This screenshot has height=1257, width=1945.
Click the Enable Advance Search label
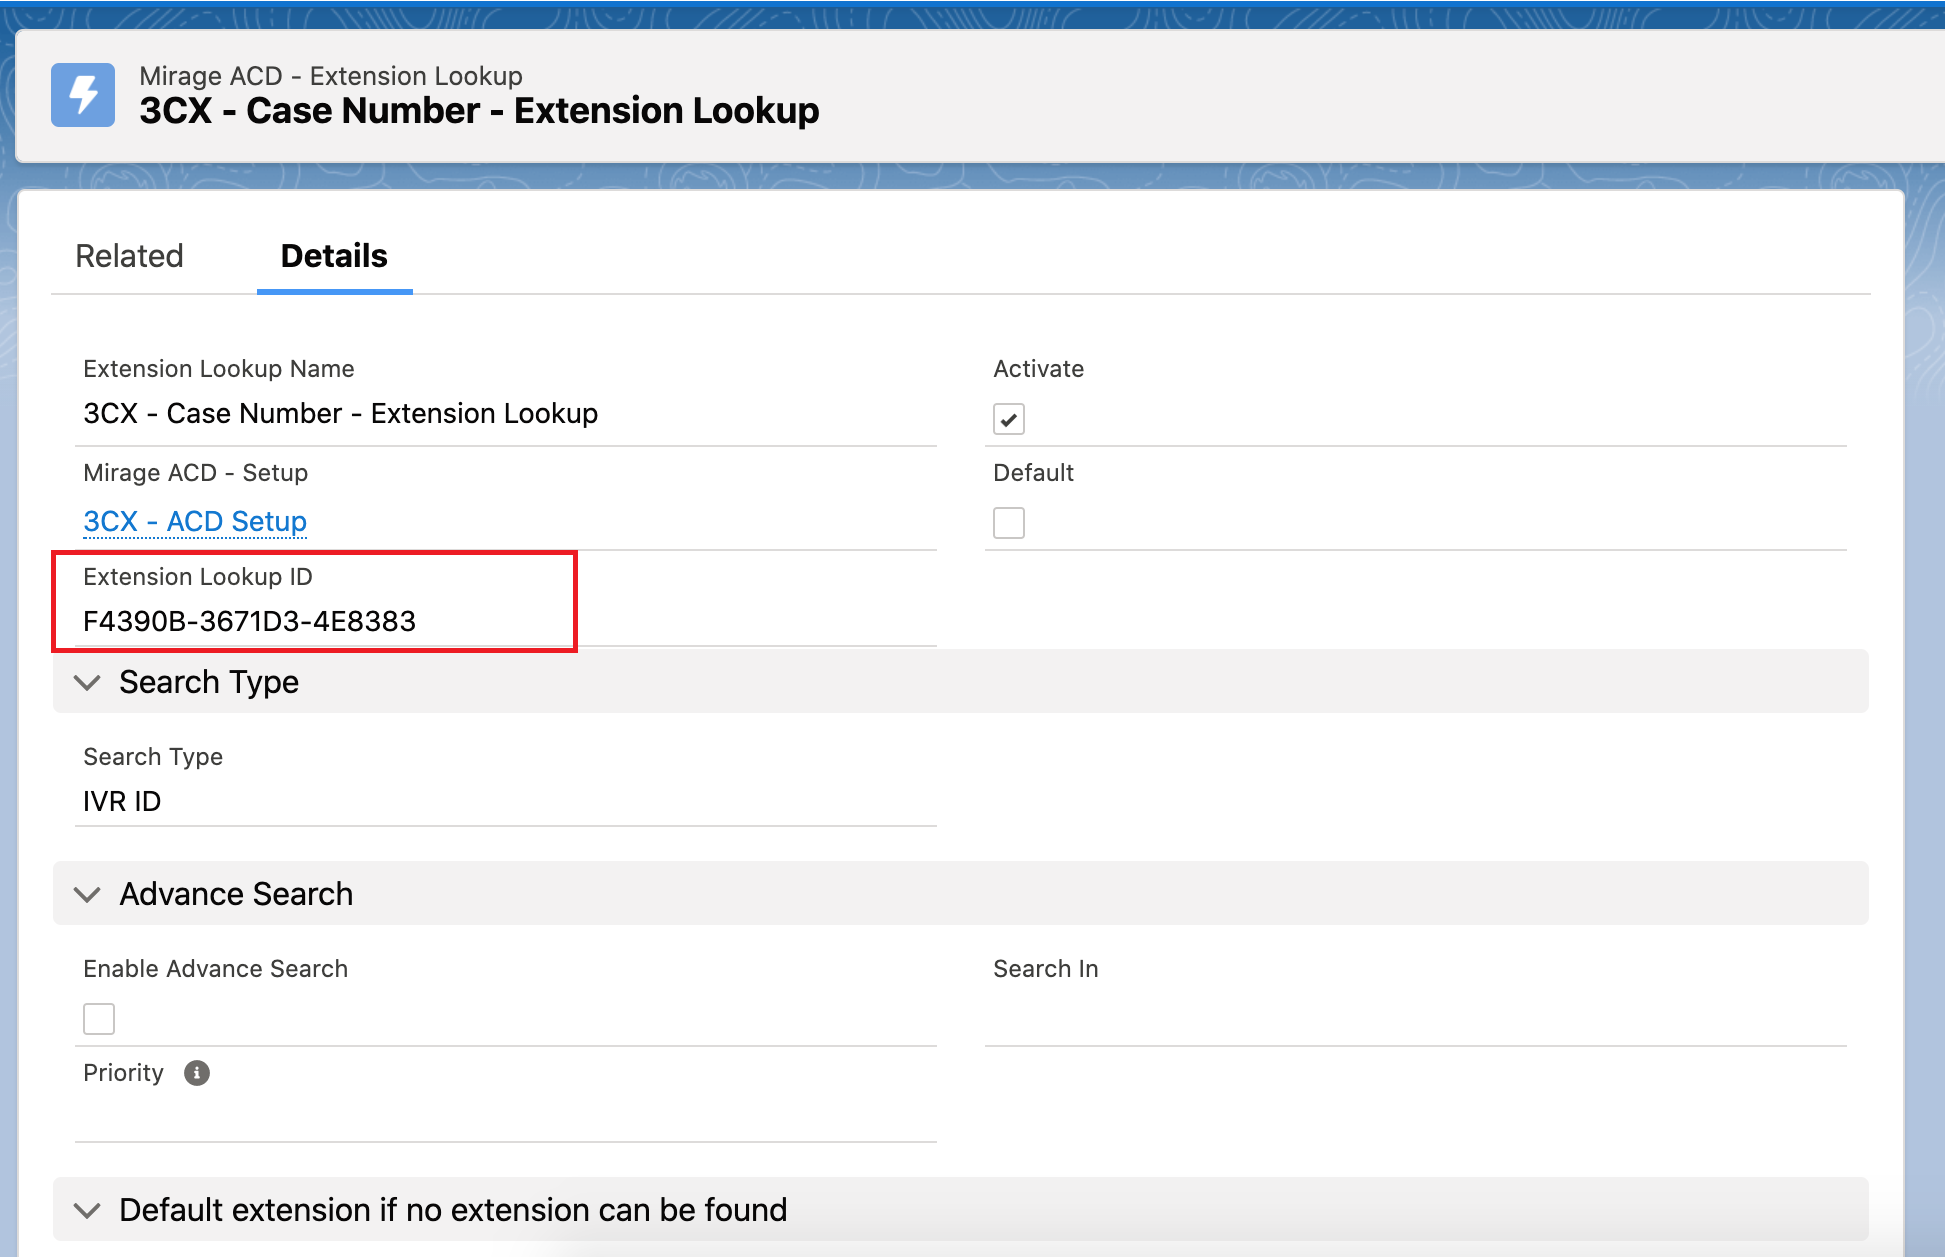pos(216,969)
